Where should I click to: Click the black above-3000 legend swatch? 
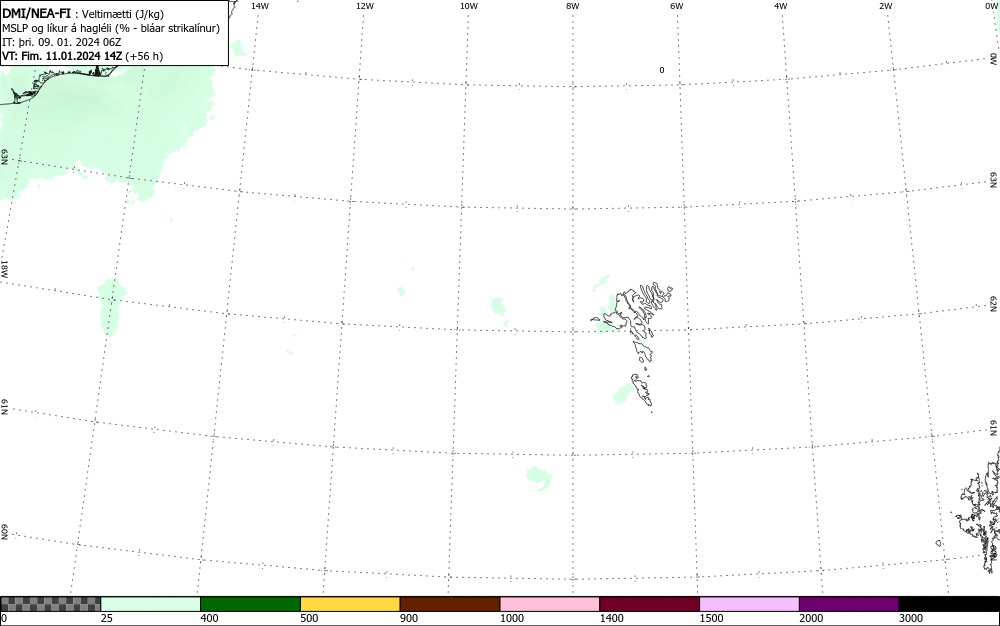click(949, 604)
